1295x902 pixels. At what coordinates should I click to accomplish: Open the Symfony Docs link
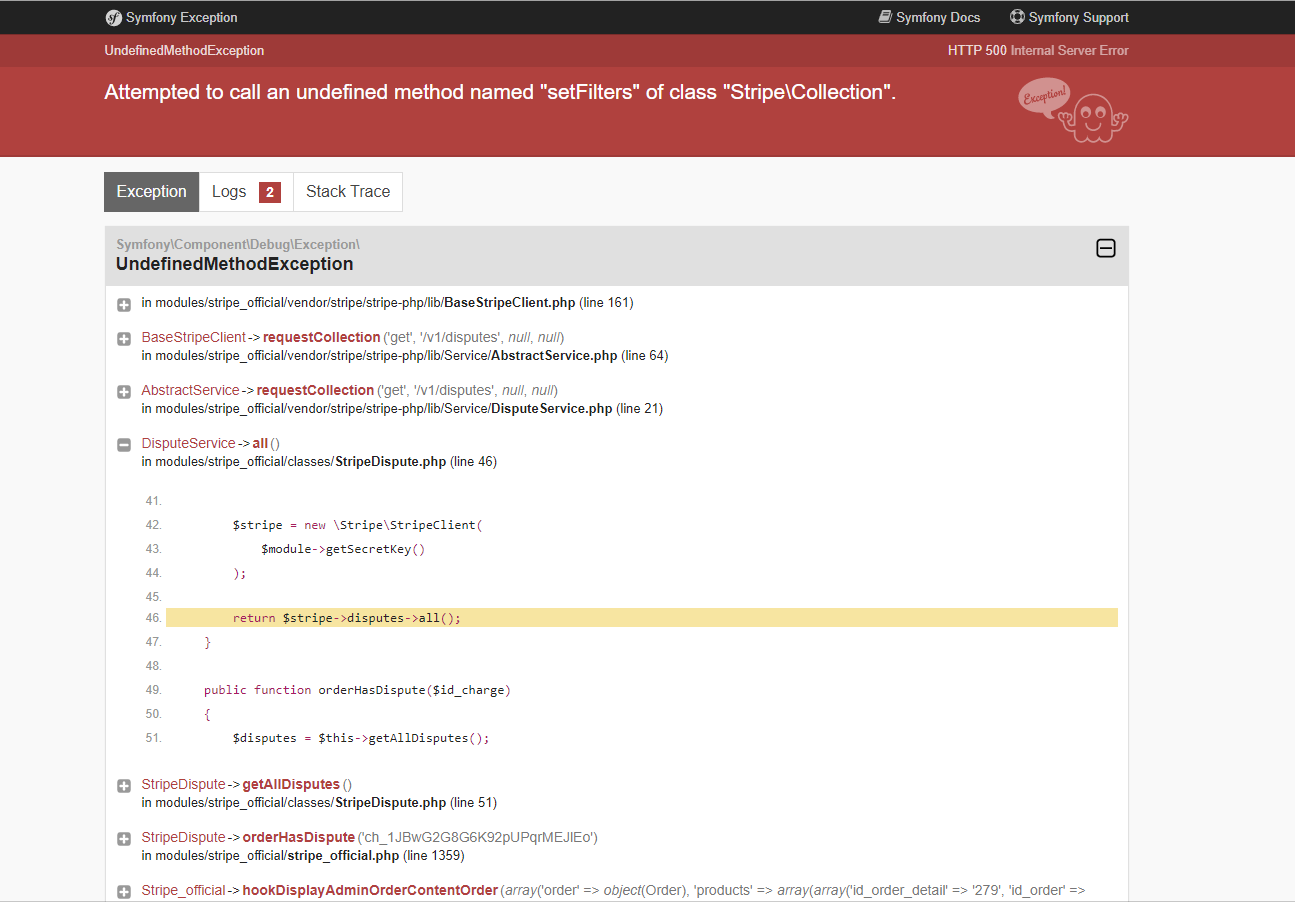pyautogui.click(x=929, y=17)
